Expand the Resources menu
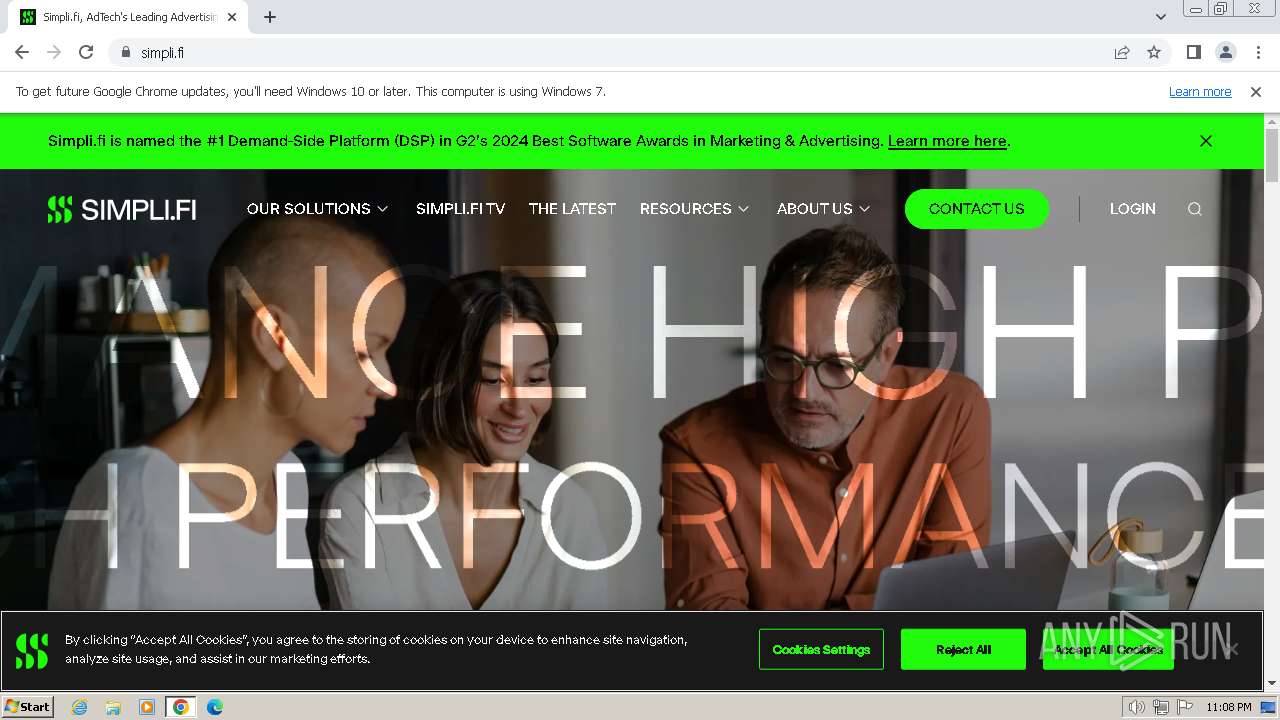 [694, 209]
